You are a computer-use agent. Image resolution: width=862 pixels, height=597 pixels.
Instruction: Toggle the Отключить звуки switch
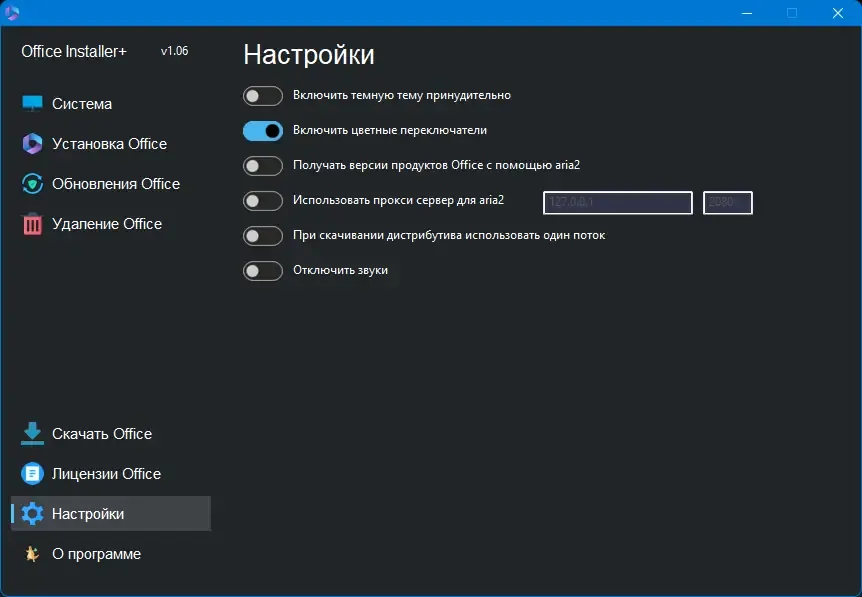pos(263,270)
